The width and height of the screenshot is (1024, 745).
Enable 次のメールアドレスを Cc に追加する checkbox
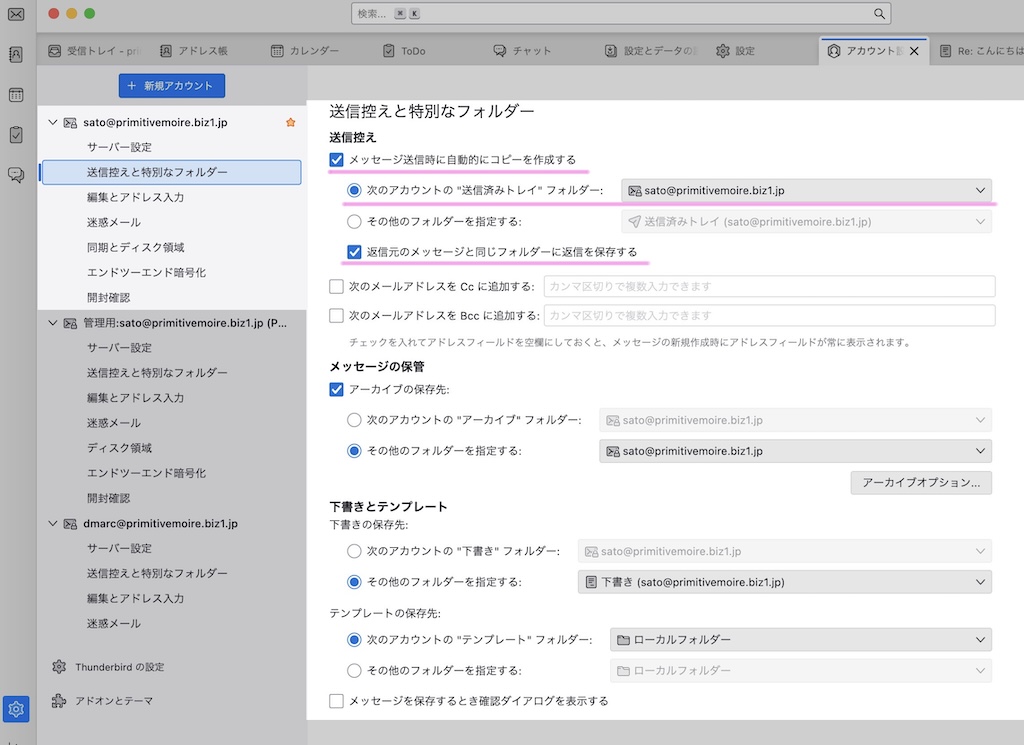point(337,287)
